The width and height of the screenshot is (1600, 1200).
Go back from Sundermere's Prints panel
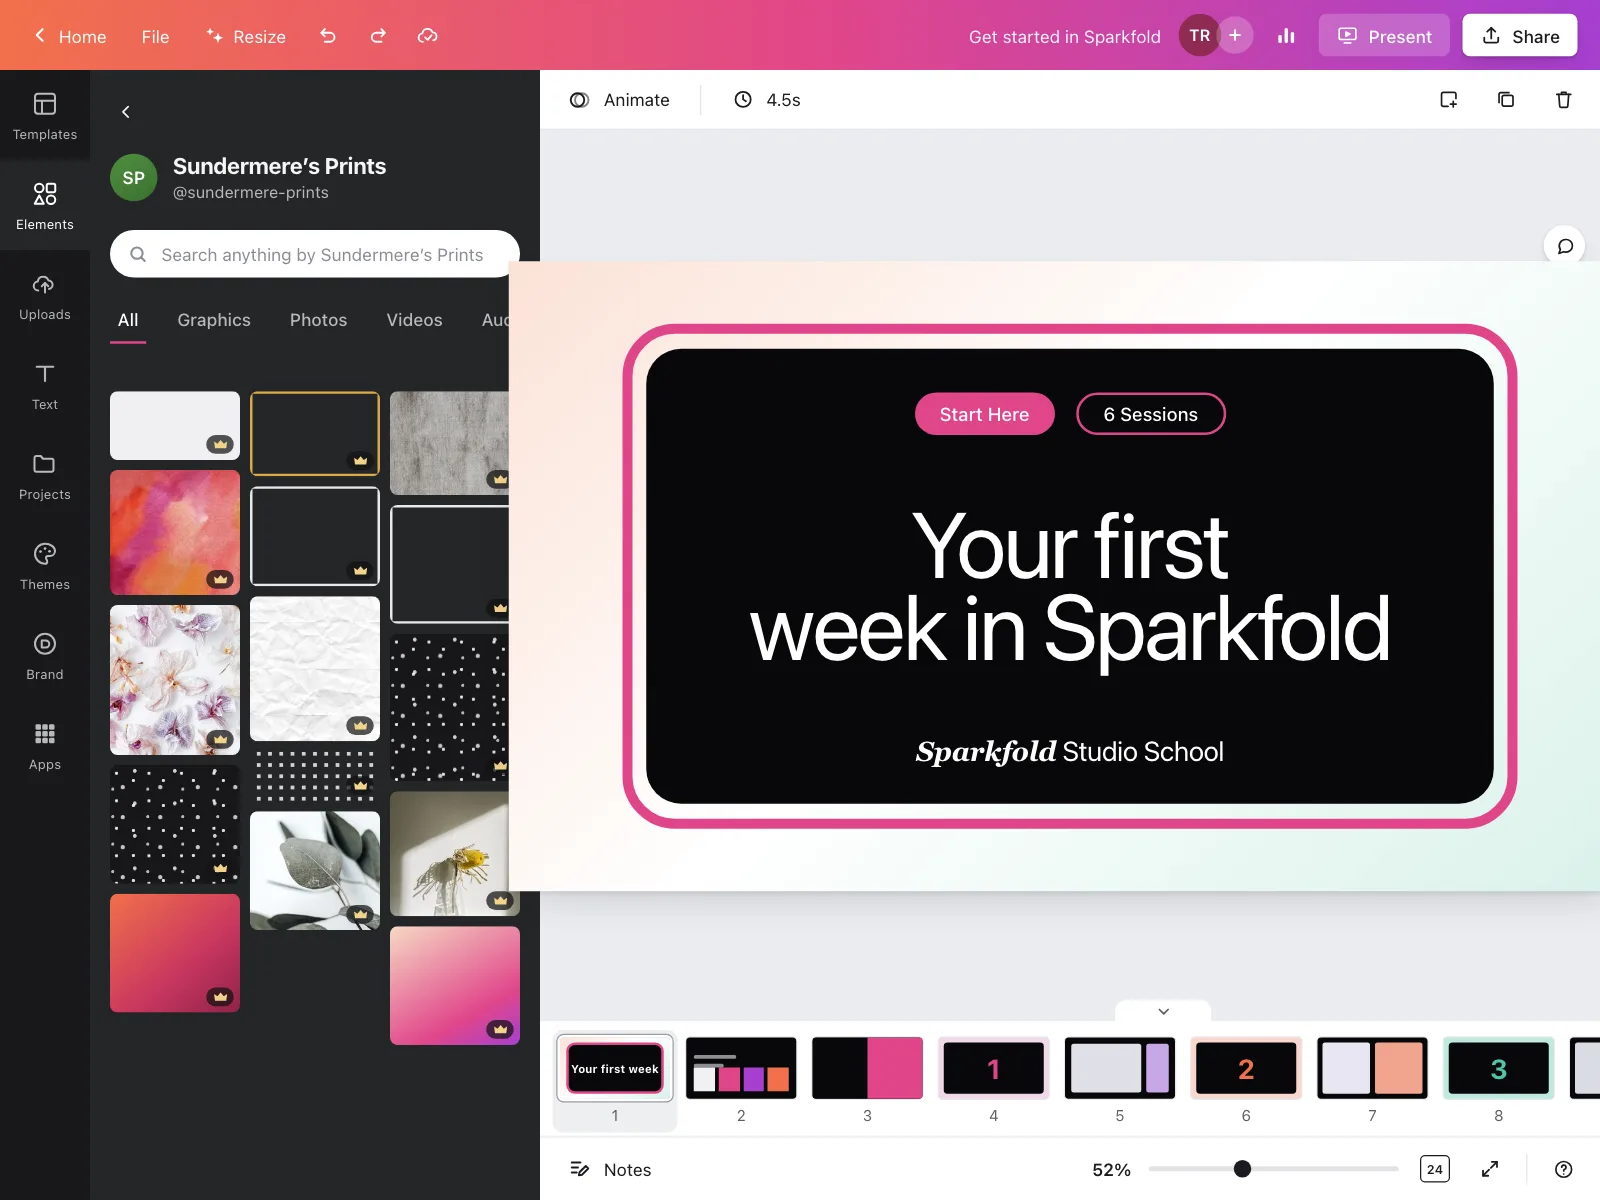pos(126,112)
